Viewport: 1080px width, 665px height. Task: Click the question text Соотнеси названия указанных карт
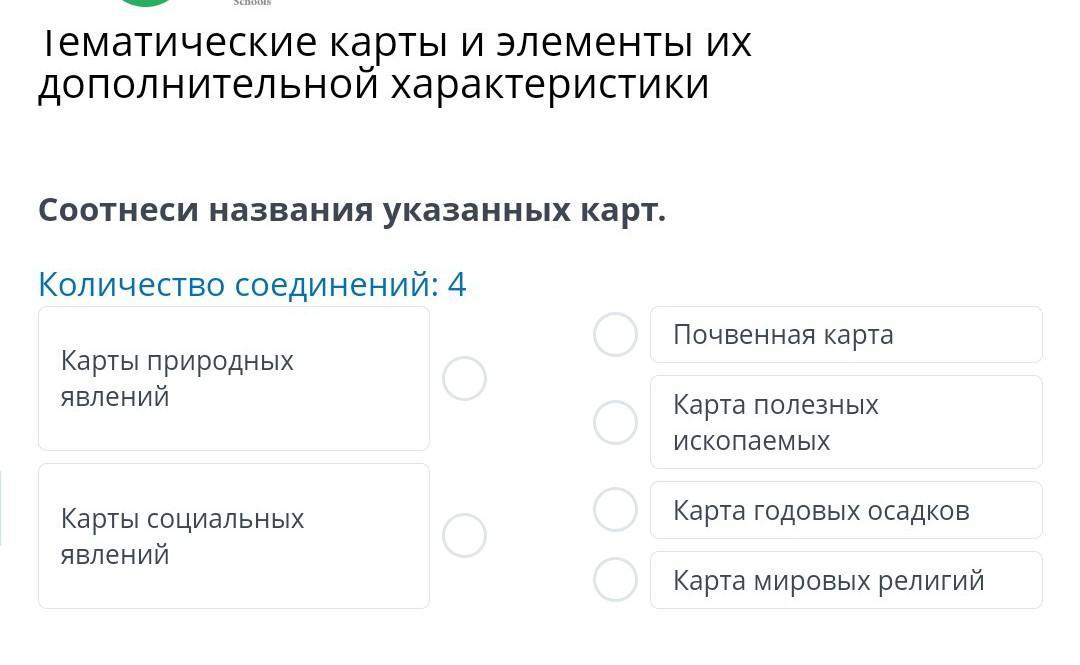coord(352,210)
